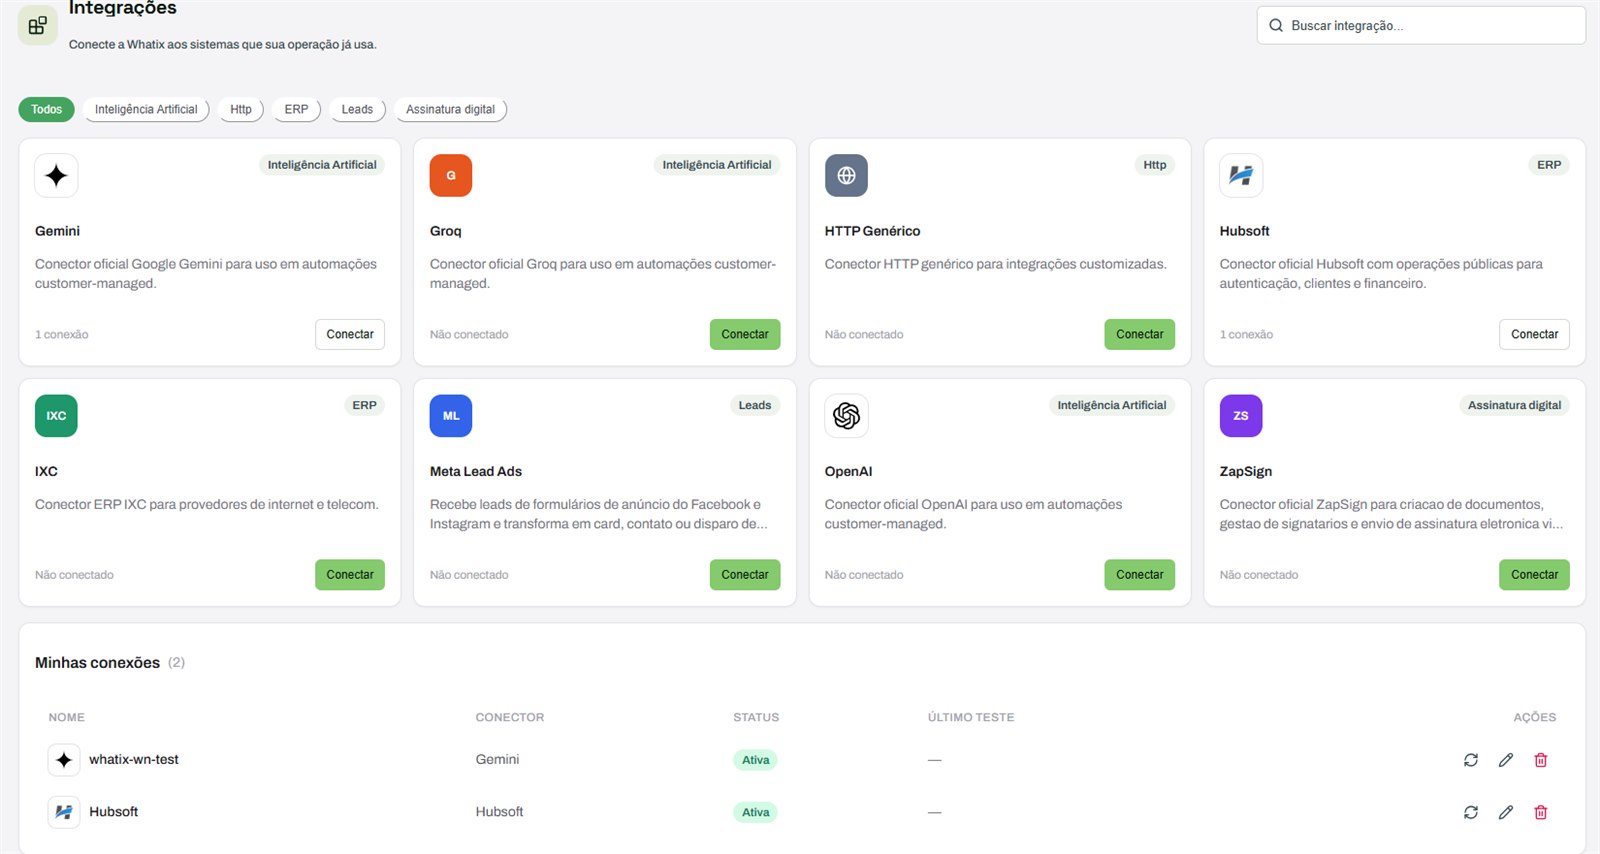Filter by the Leads category
The width and height of the screenshot is (1600, 854).
(357, 109)
